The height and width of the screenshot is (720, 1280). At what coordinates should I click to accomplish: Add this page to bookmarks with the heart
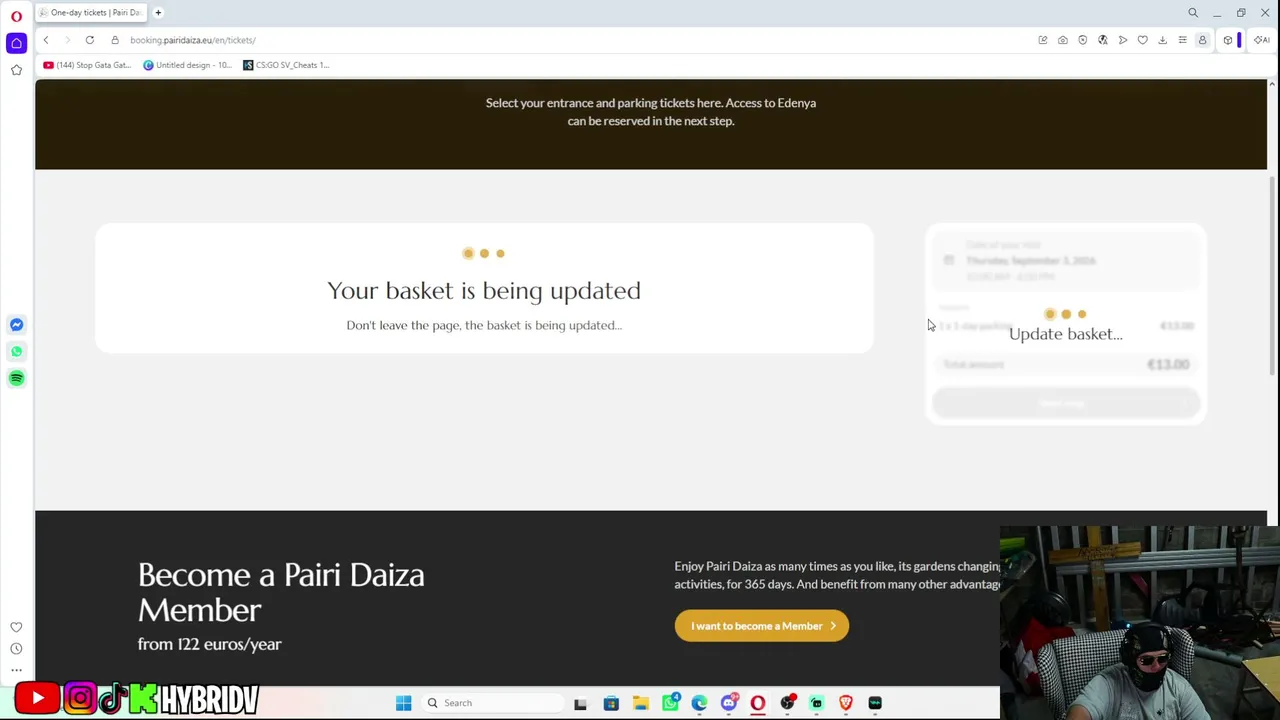(1143, 40)
